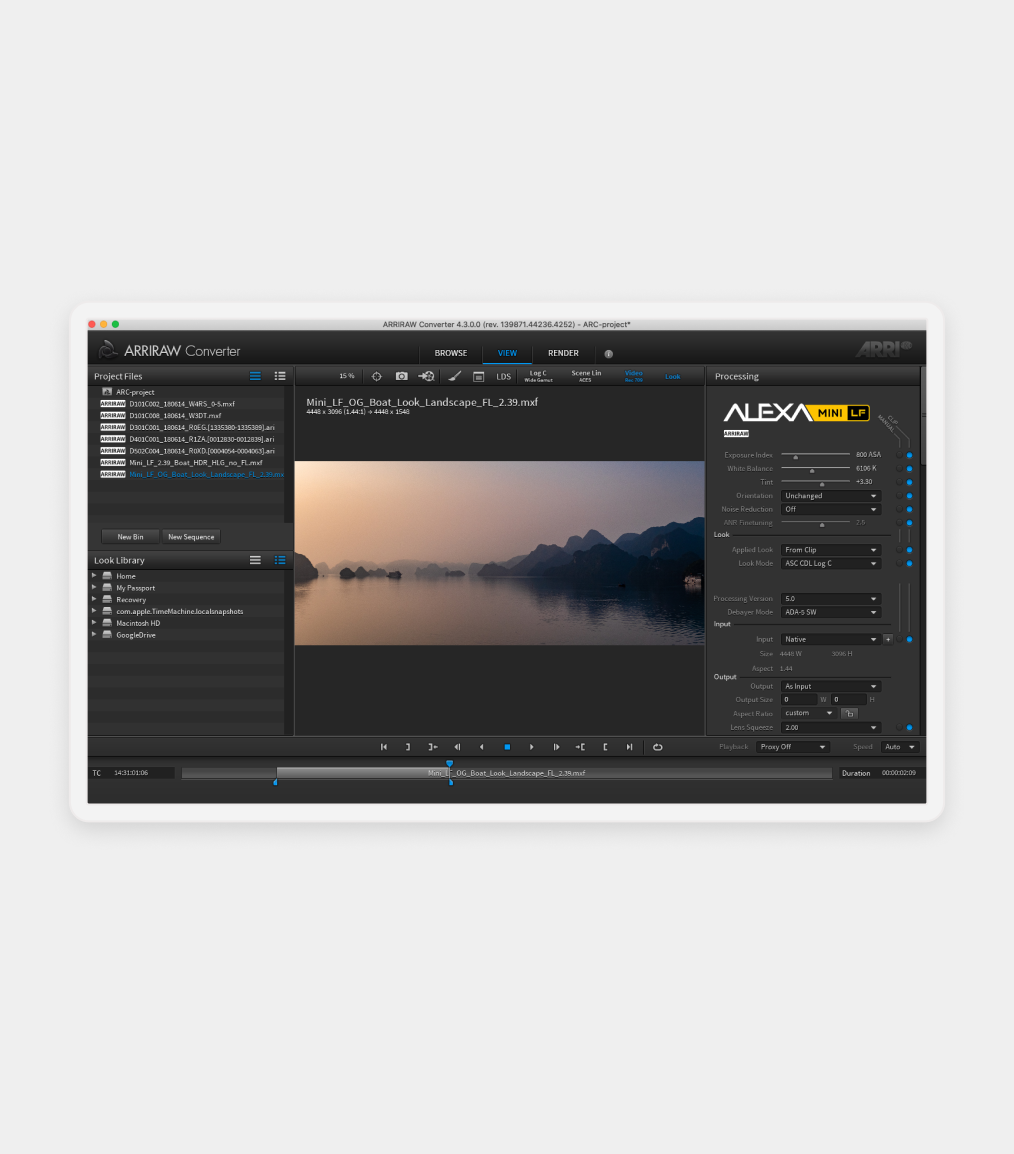1014x1154 pixels.
Task: Toggle Tint blue clip radio dot
Action: (x=910, y=482)
